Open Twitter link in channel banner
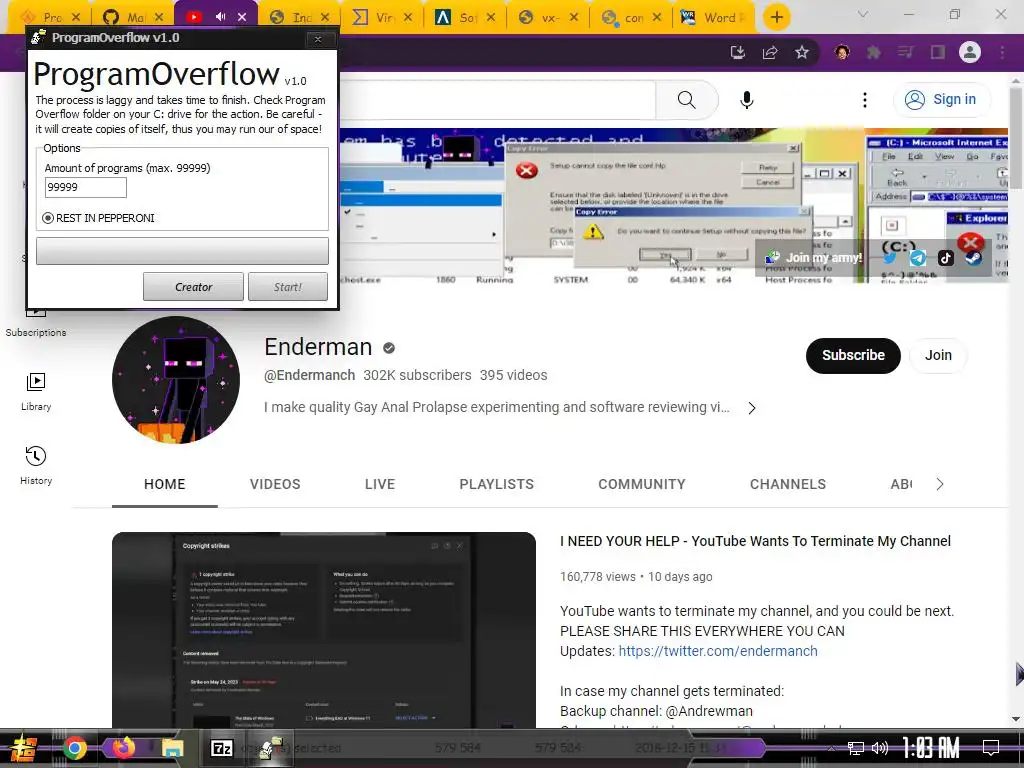This screenshot has width=1024, height=768. (x=889, y=258)
